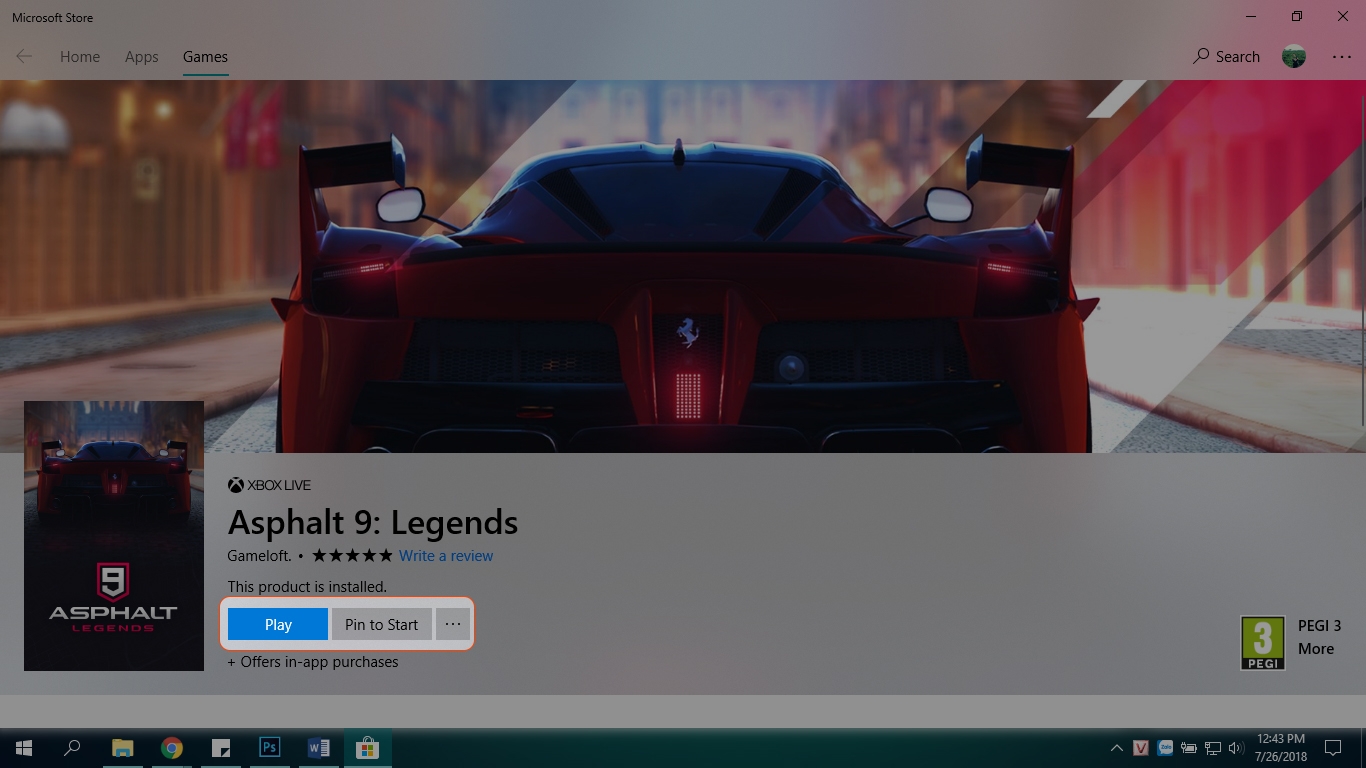Open the taskbar search magnifier
The width and height of the screenshot is (1366, 768).
coord(72,748)
